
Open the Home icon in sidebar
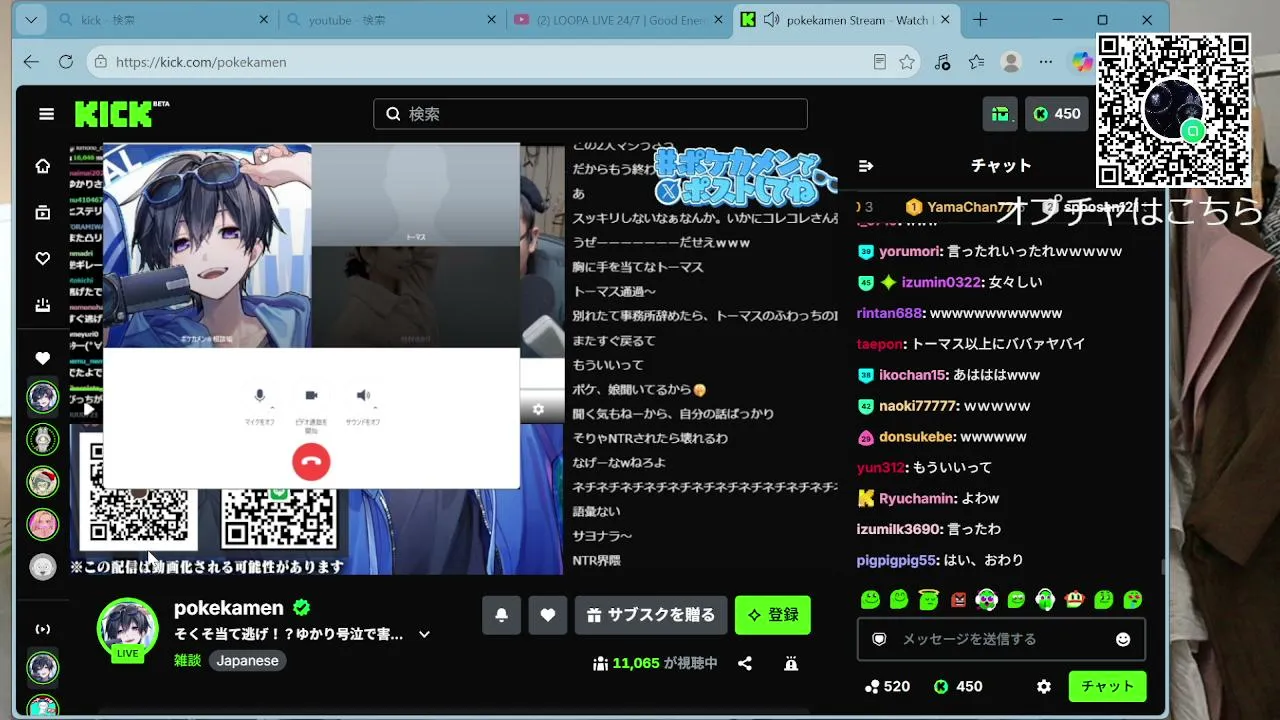[x=43, y=166]
